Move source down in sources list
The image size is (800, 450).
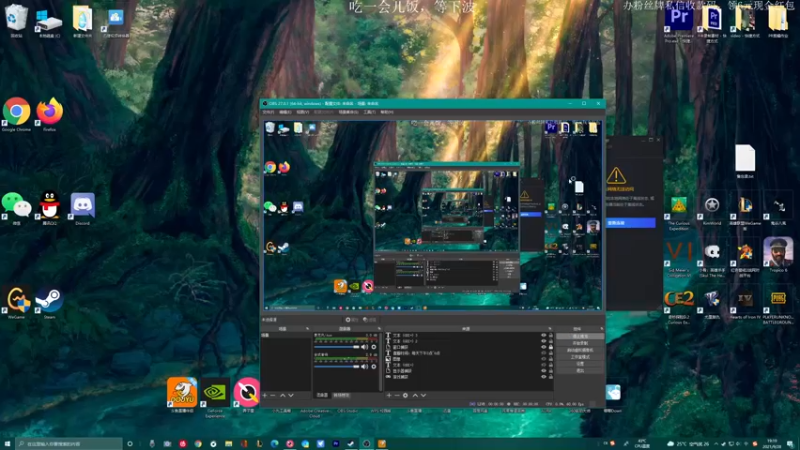click(423, 395)
